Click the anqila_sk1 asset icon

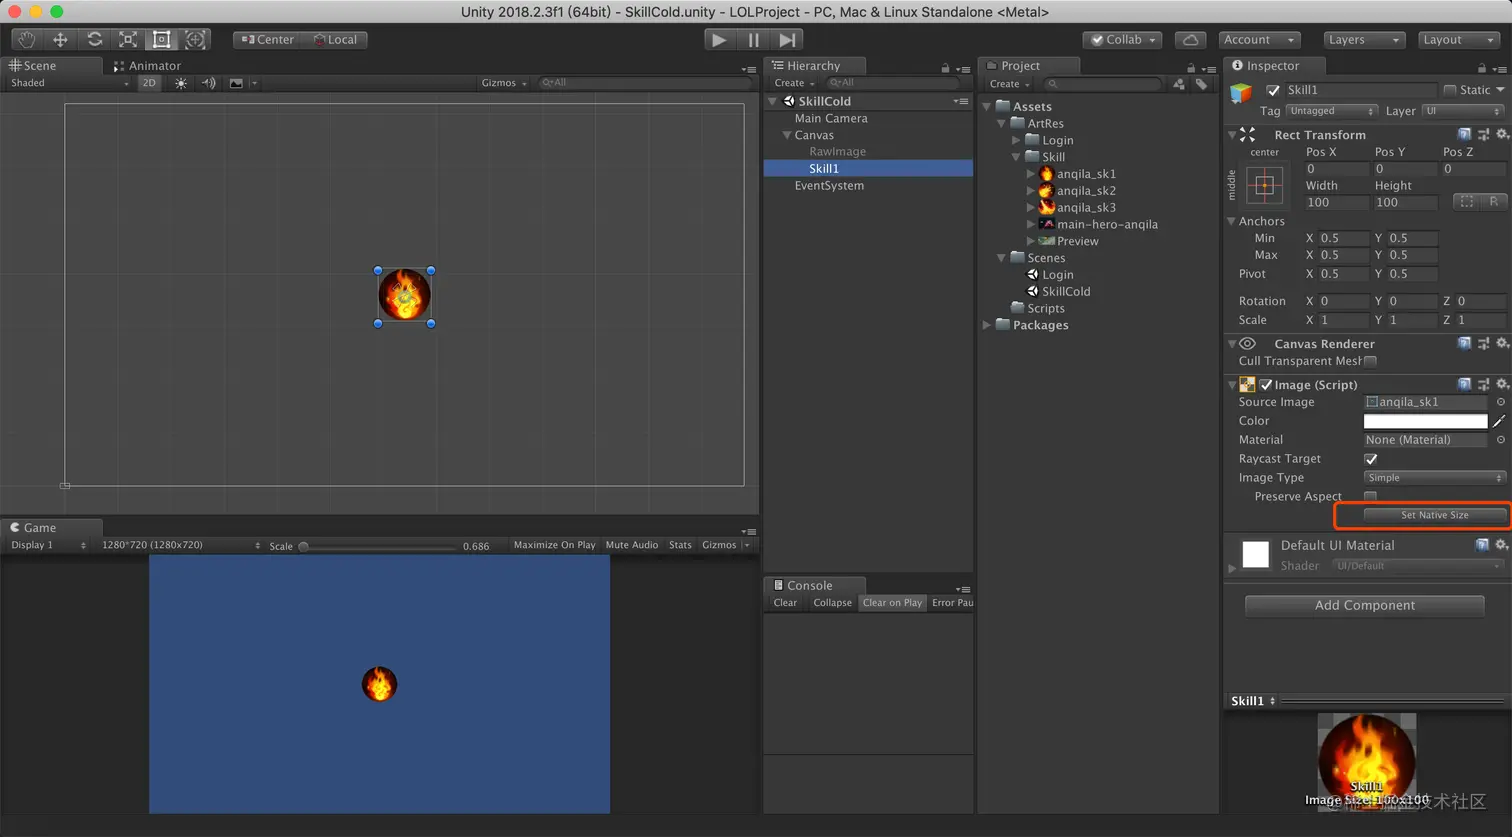pyautogui.click(x=1046, y=173)
